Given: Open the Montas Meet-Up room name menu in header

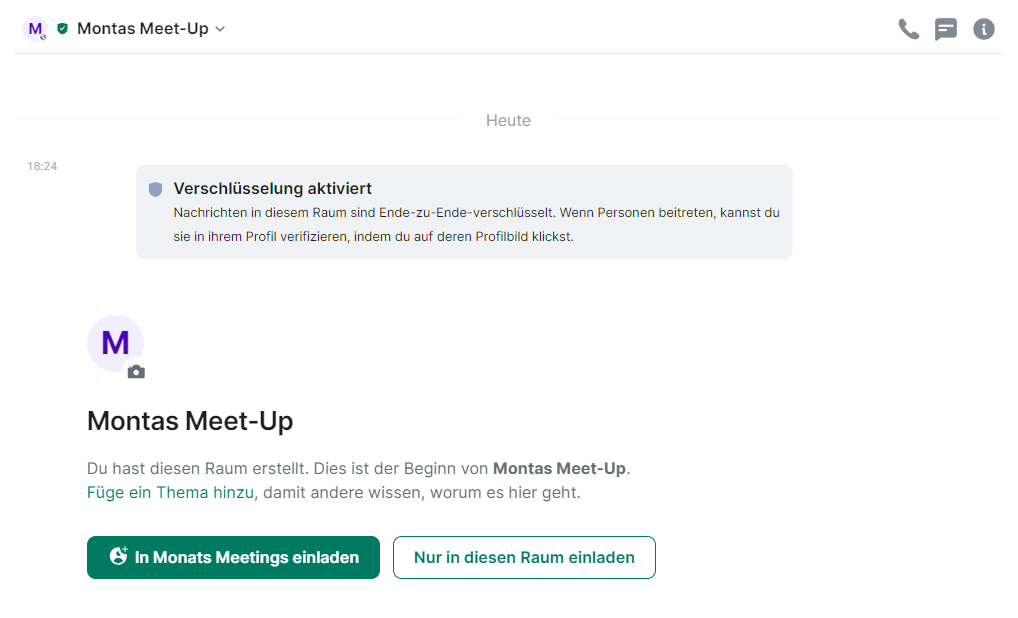Looking at the screenshot, I should point(143,29).
